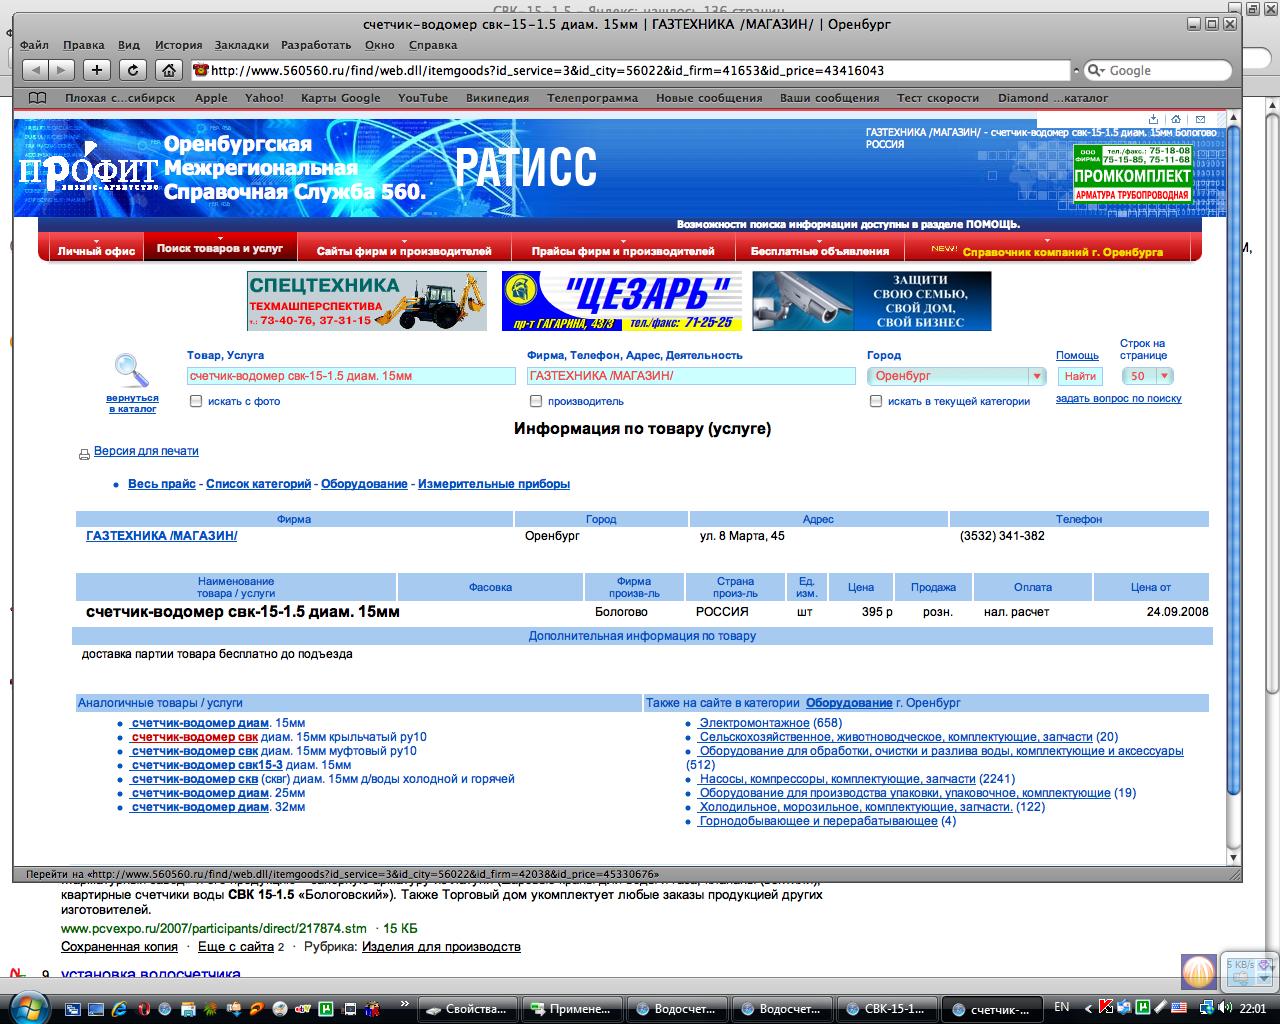Open 'счетчик-водомер свк15-3 диам. 15мм' link

point(206,765)
